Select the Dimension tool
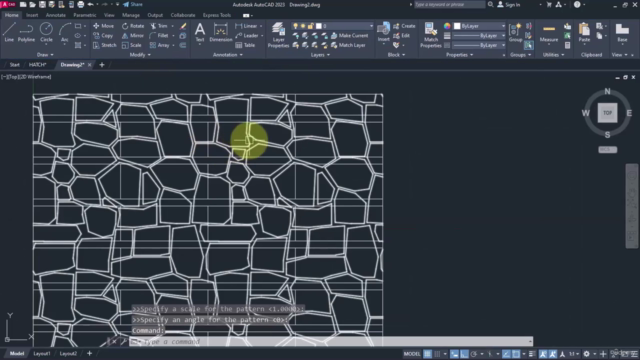 pos(221,32)
